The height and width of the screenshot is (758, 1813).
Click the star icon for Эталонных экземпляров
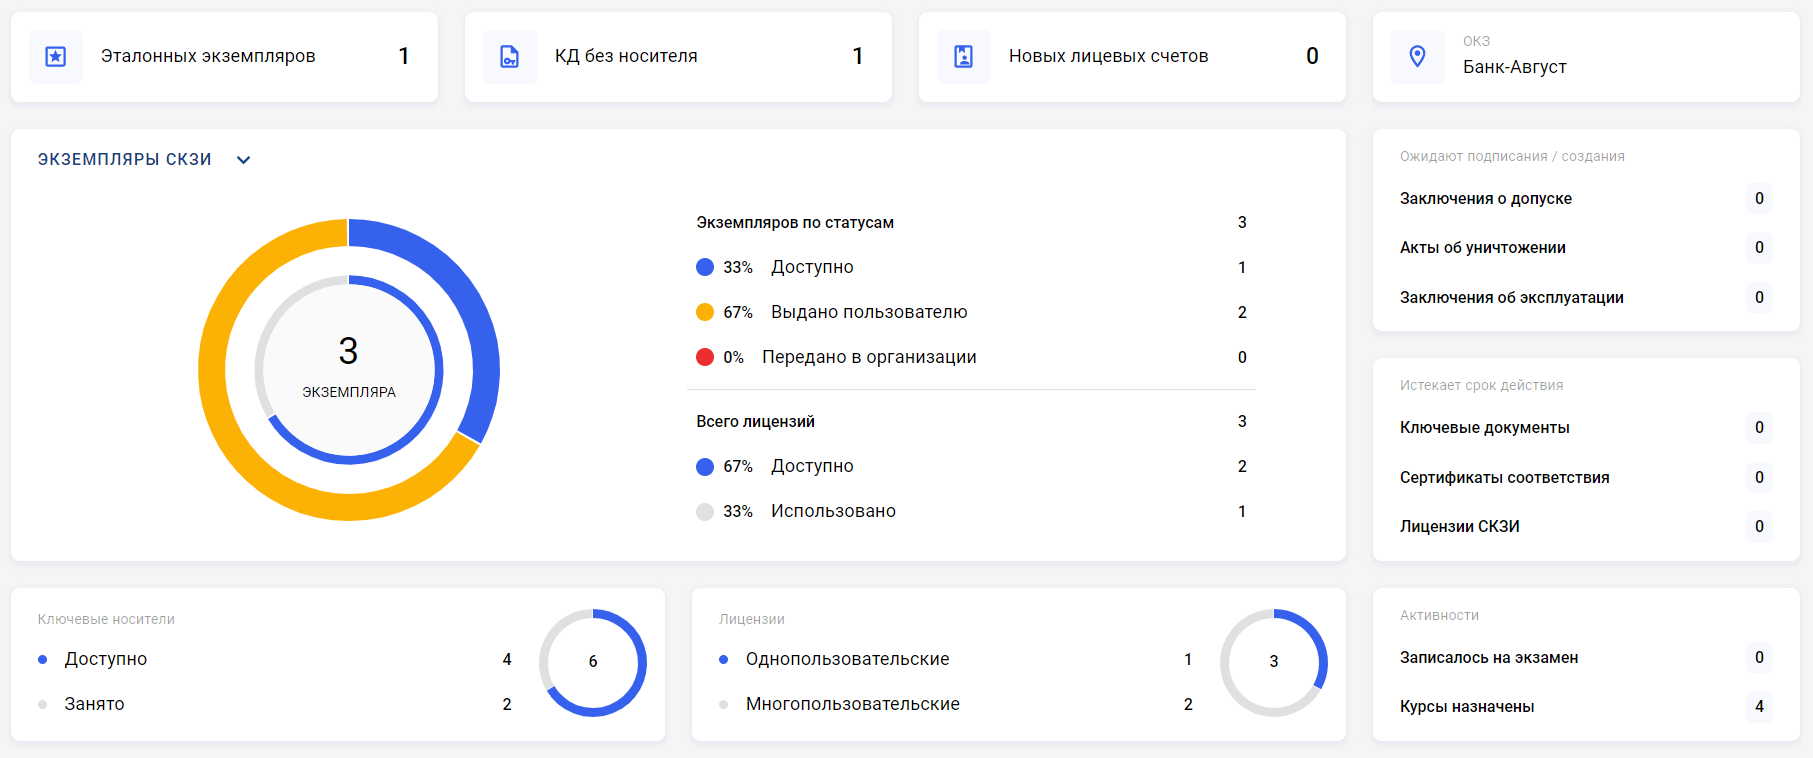(x=56, y=57)
